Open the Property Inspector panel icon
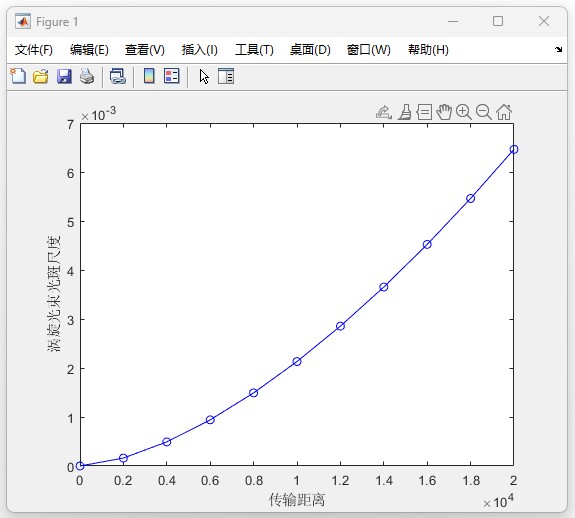The height and width of the screenshot is (518, 575). (226, 77)
